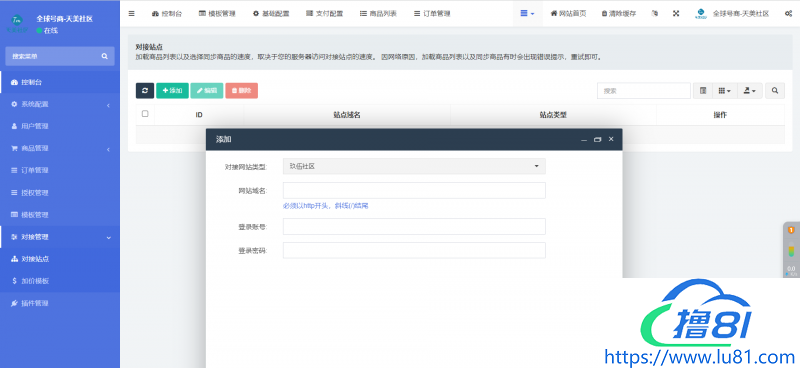Click the user icon beside 用户管理
Image resolution: width=800 pixels, height=368 pixels.
point(14,126)
